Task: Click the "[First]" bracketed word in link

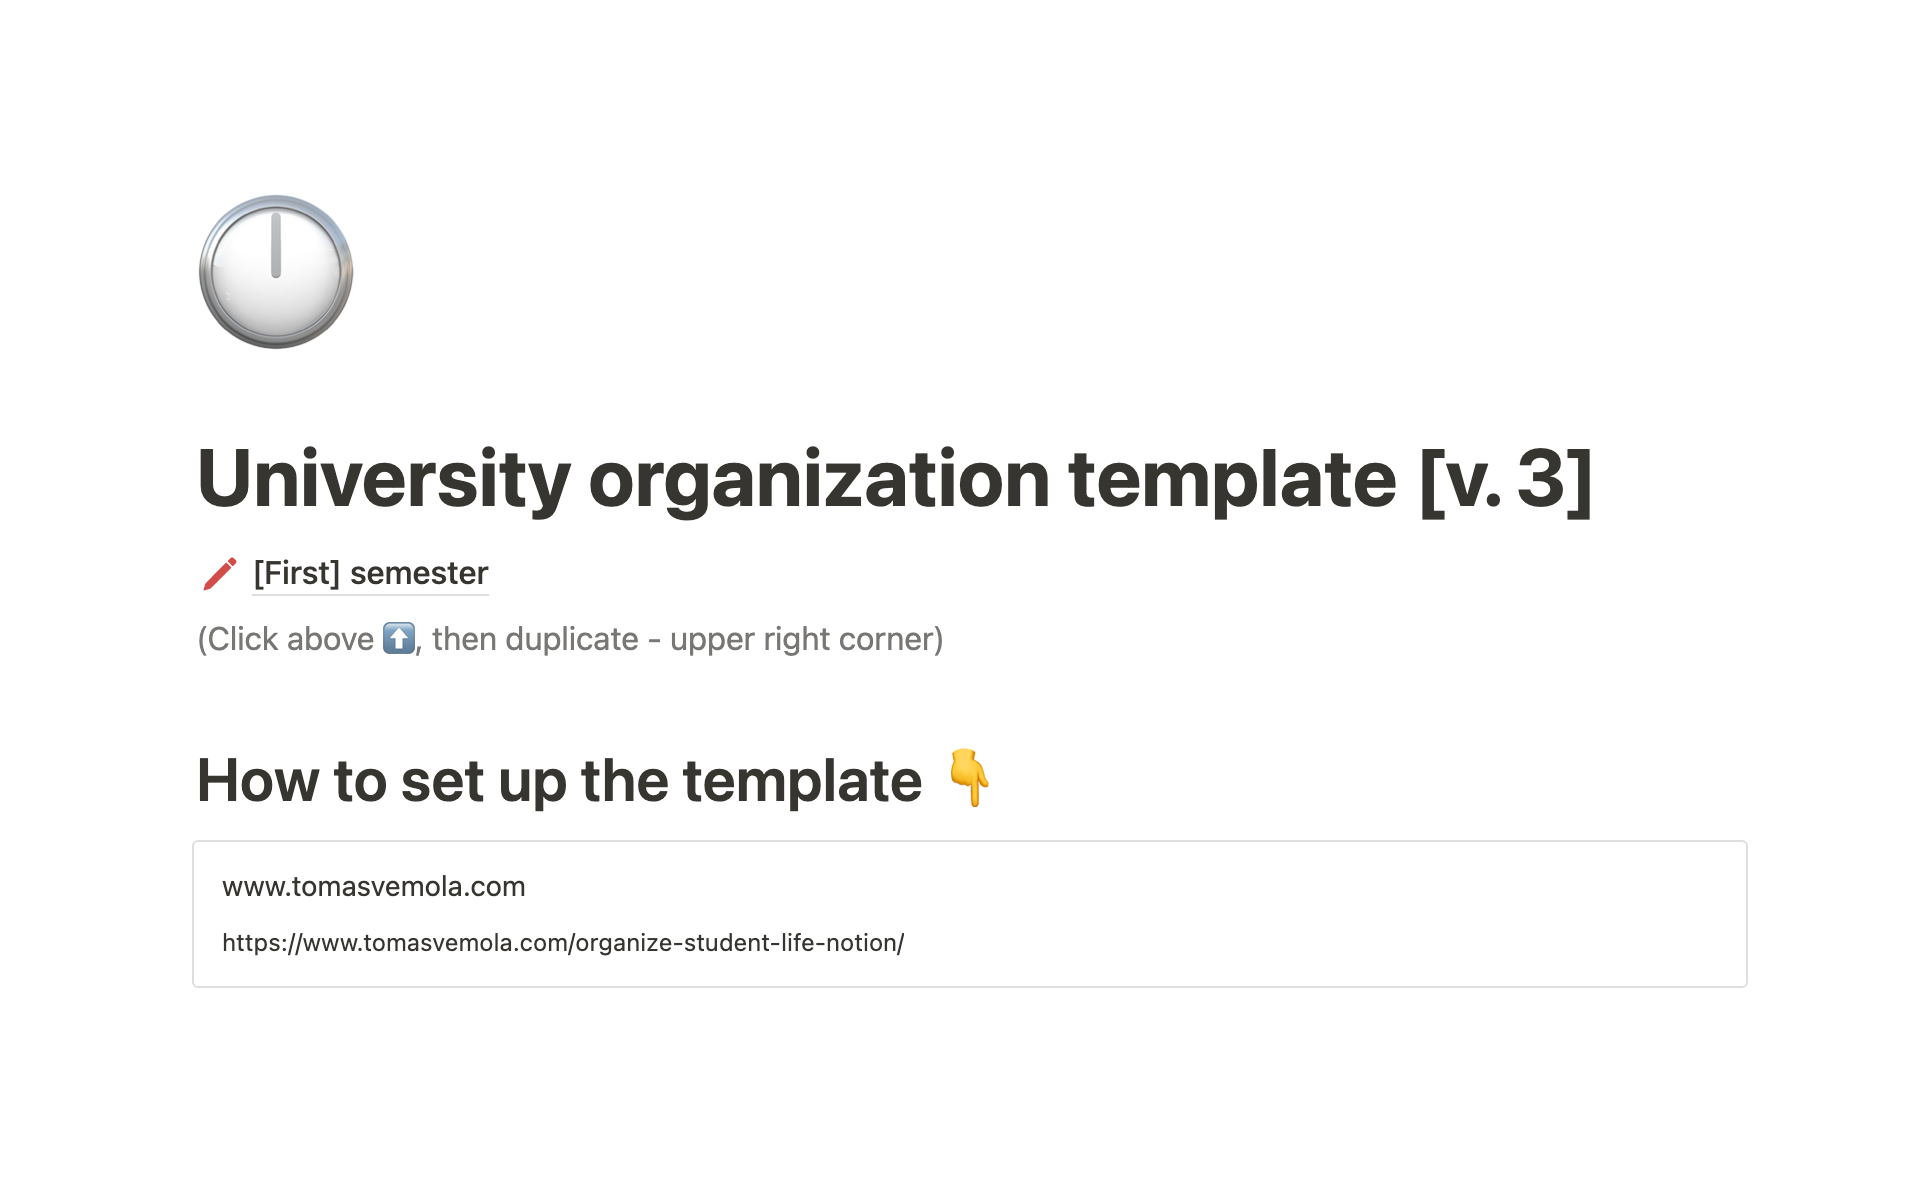Action: point(297,574)
